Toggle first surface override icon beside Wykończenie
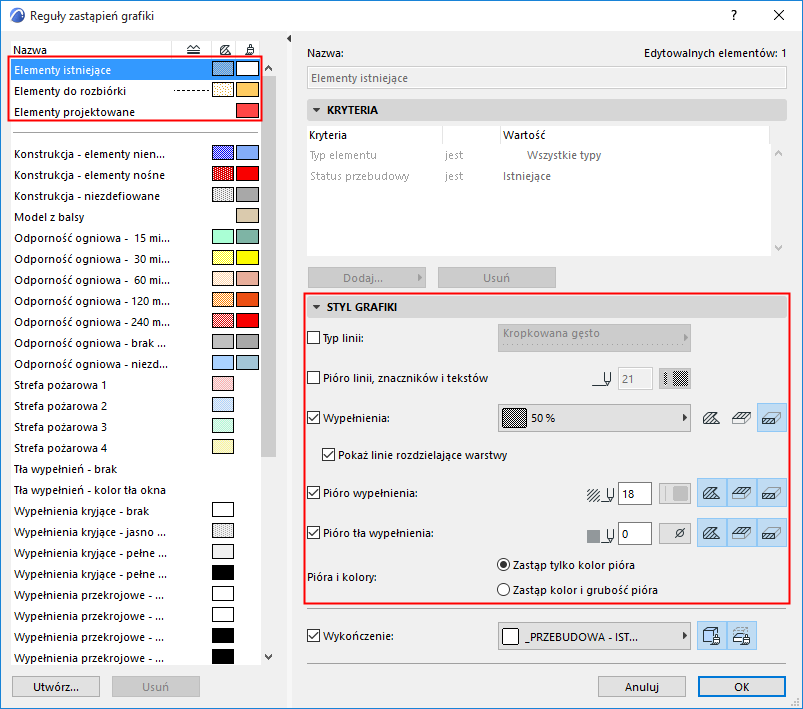The image size is (803, 709). [x=711, y=636]
